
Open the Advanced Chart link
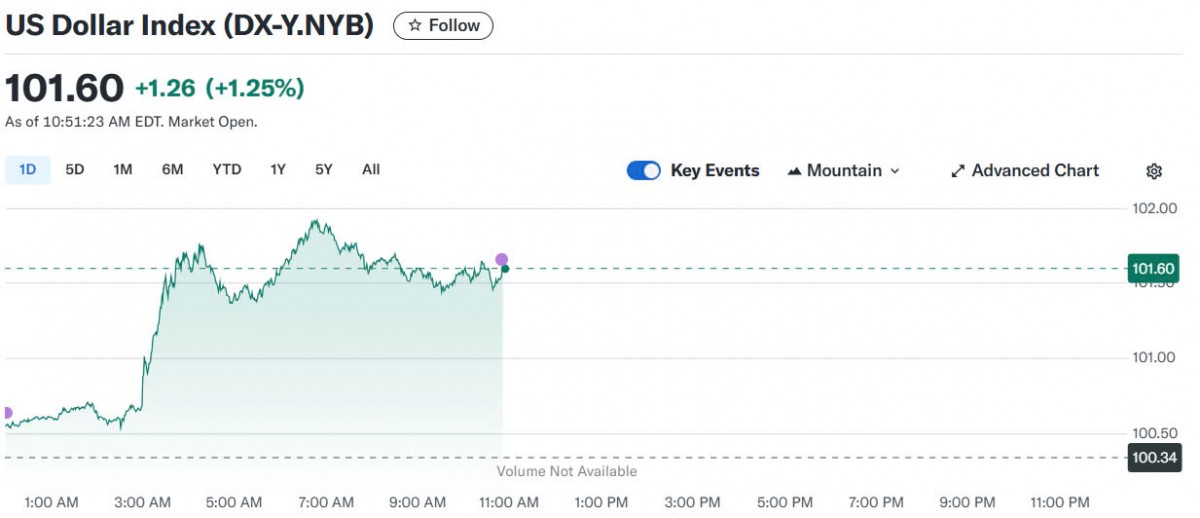[x=1035, y=171]
